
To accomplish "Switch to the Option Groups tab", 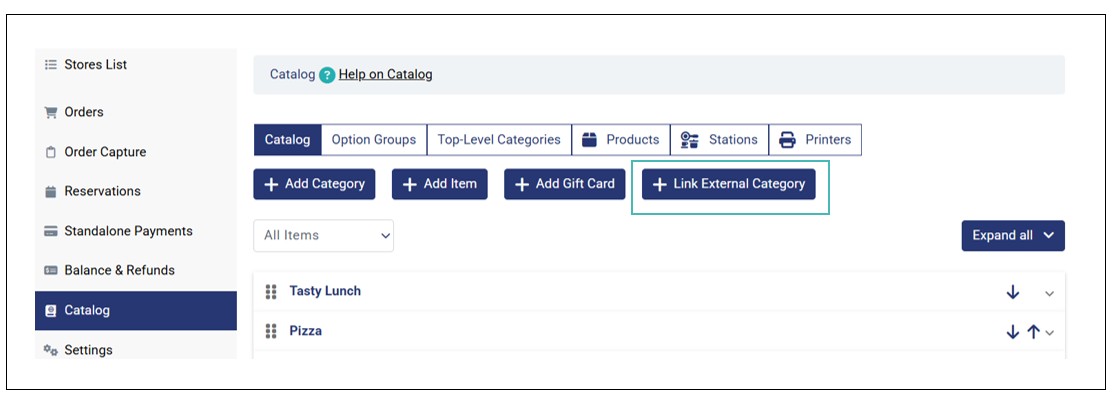I will 374,140.
